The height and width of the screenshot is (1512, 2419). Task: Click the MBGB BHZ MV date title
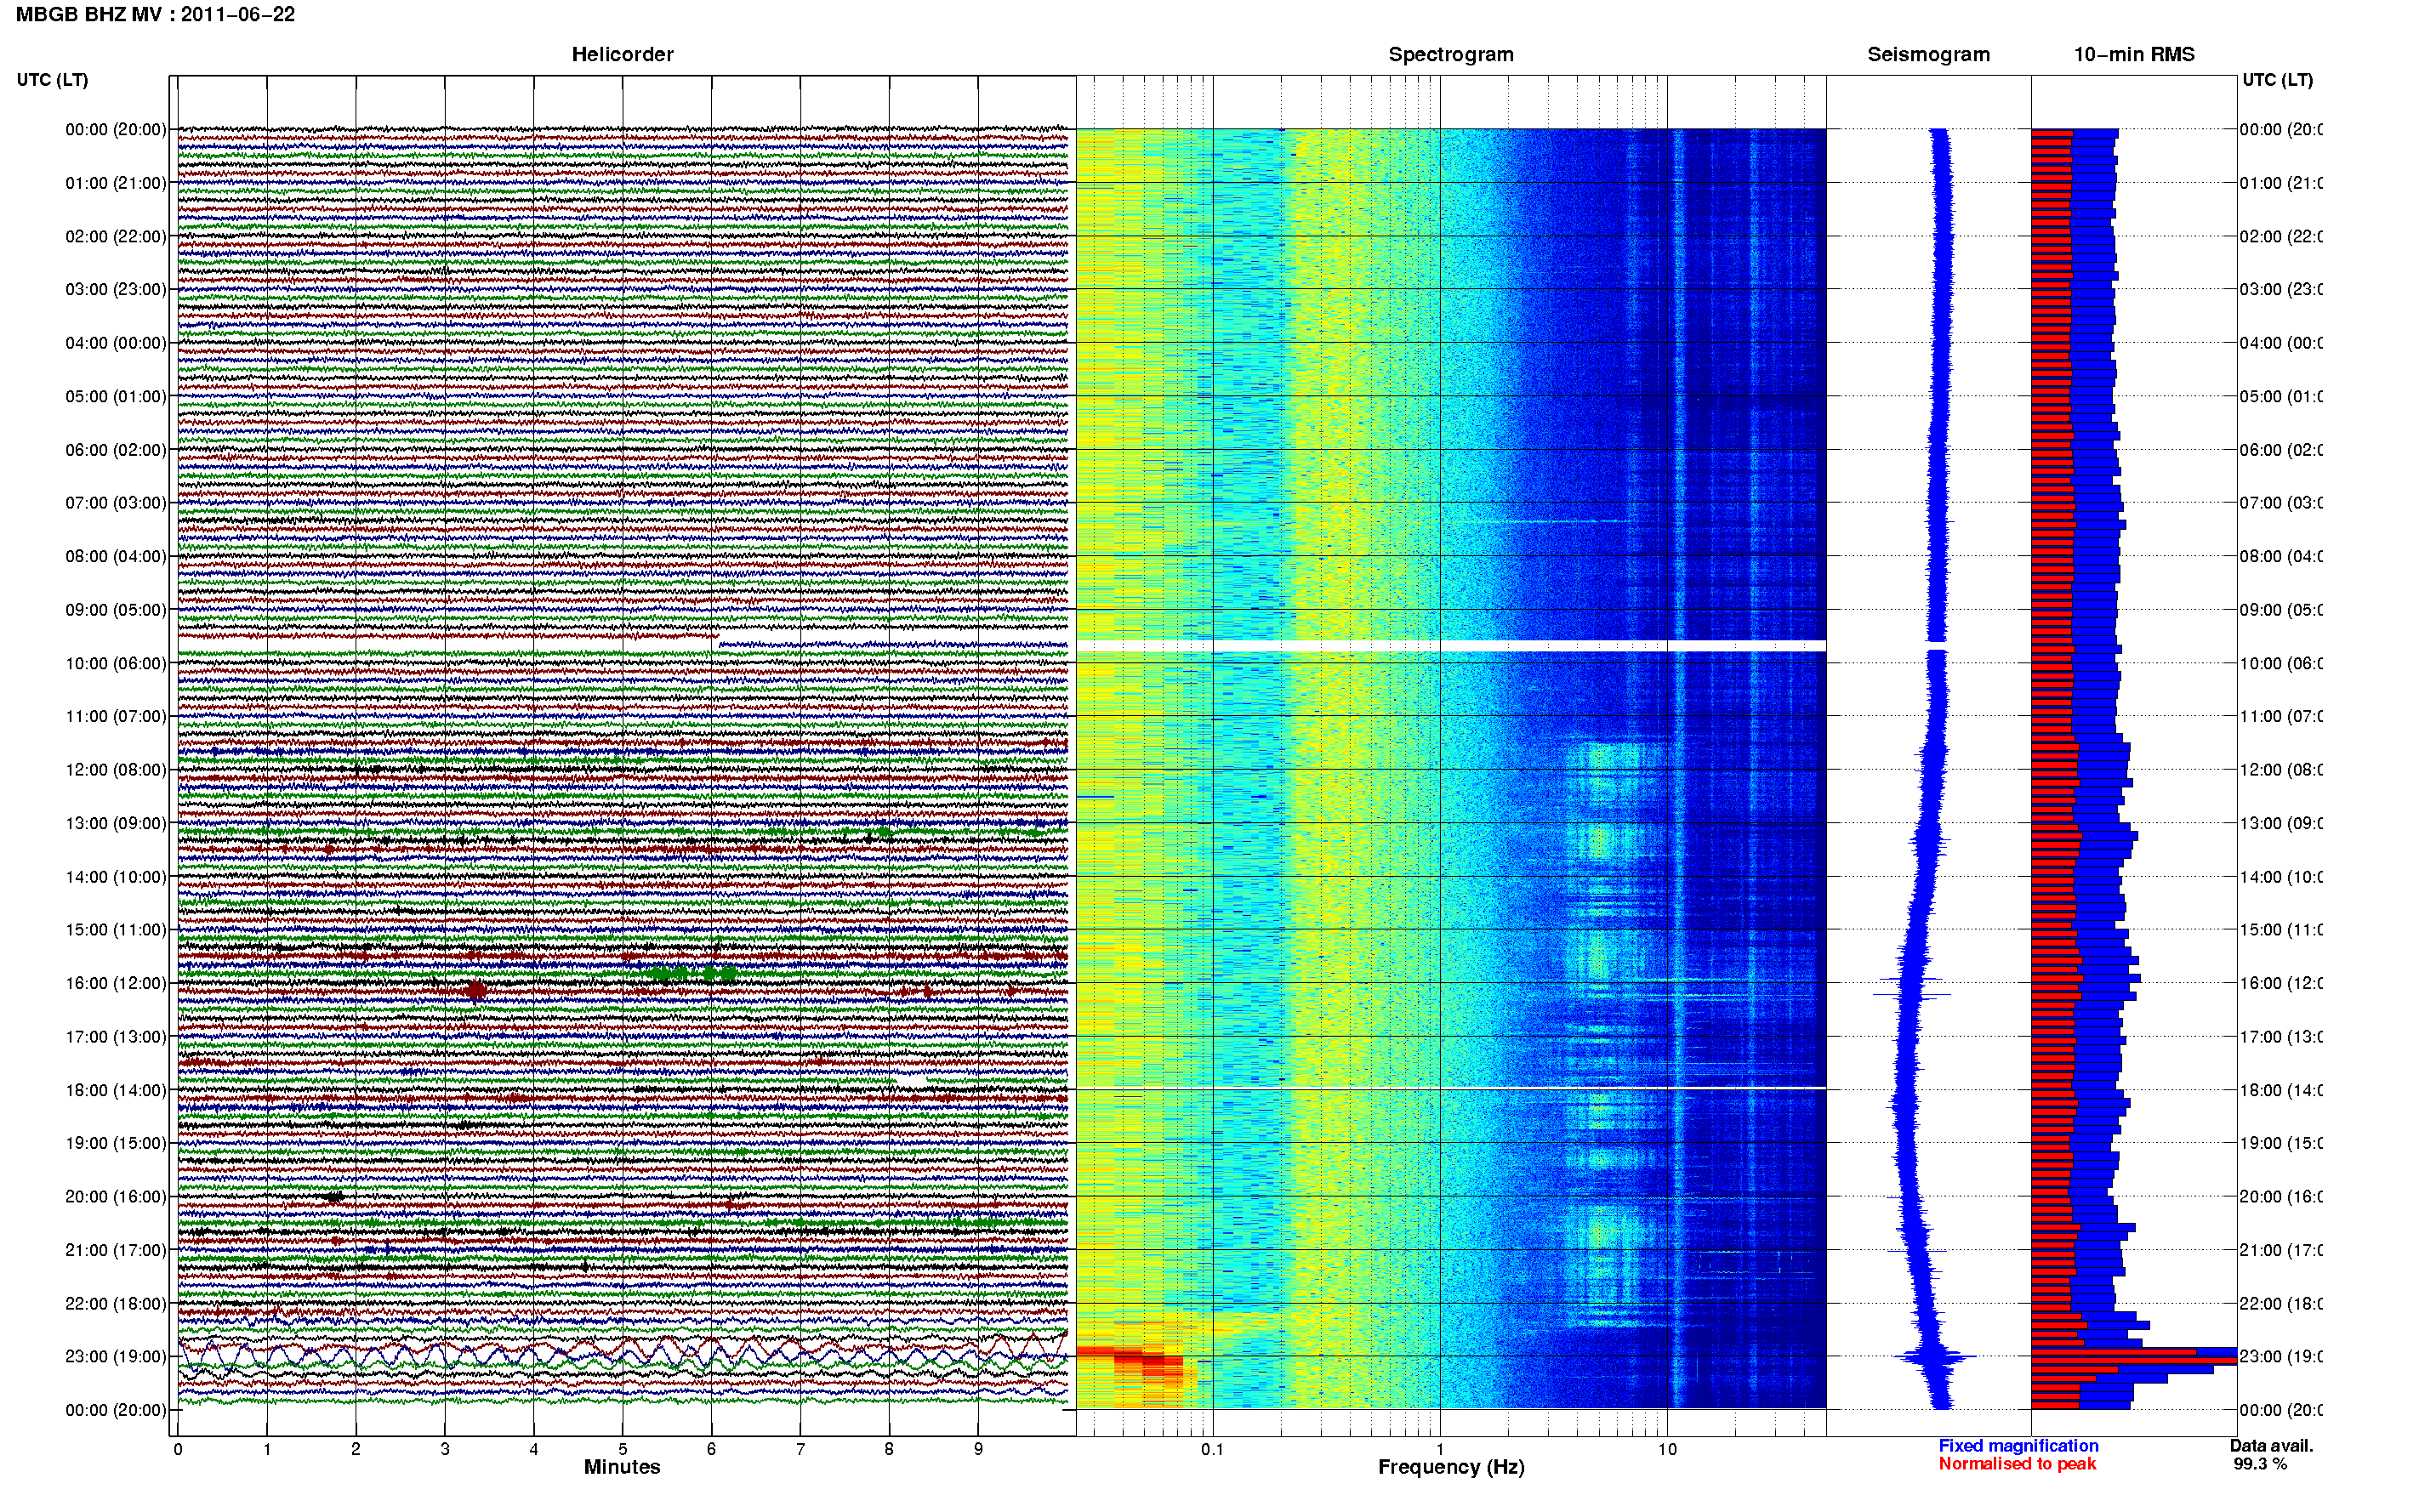tap(155, 14)
